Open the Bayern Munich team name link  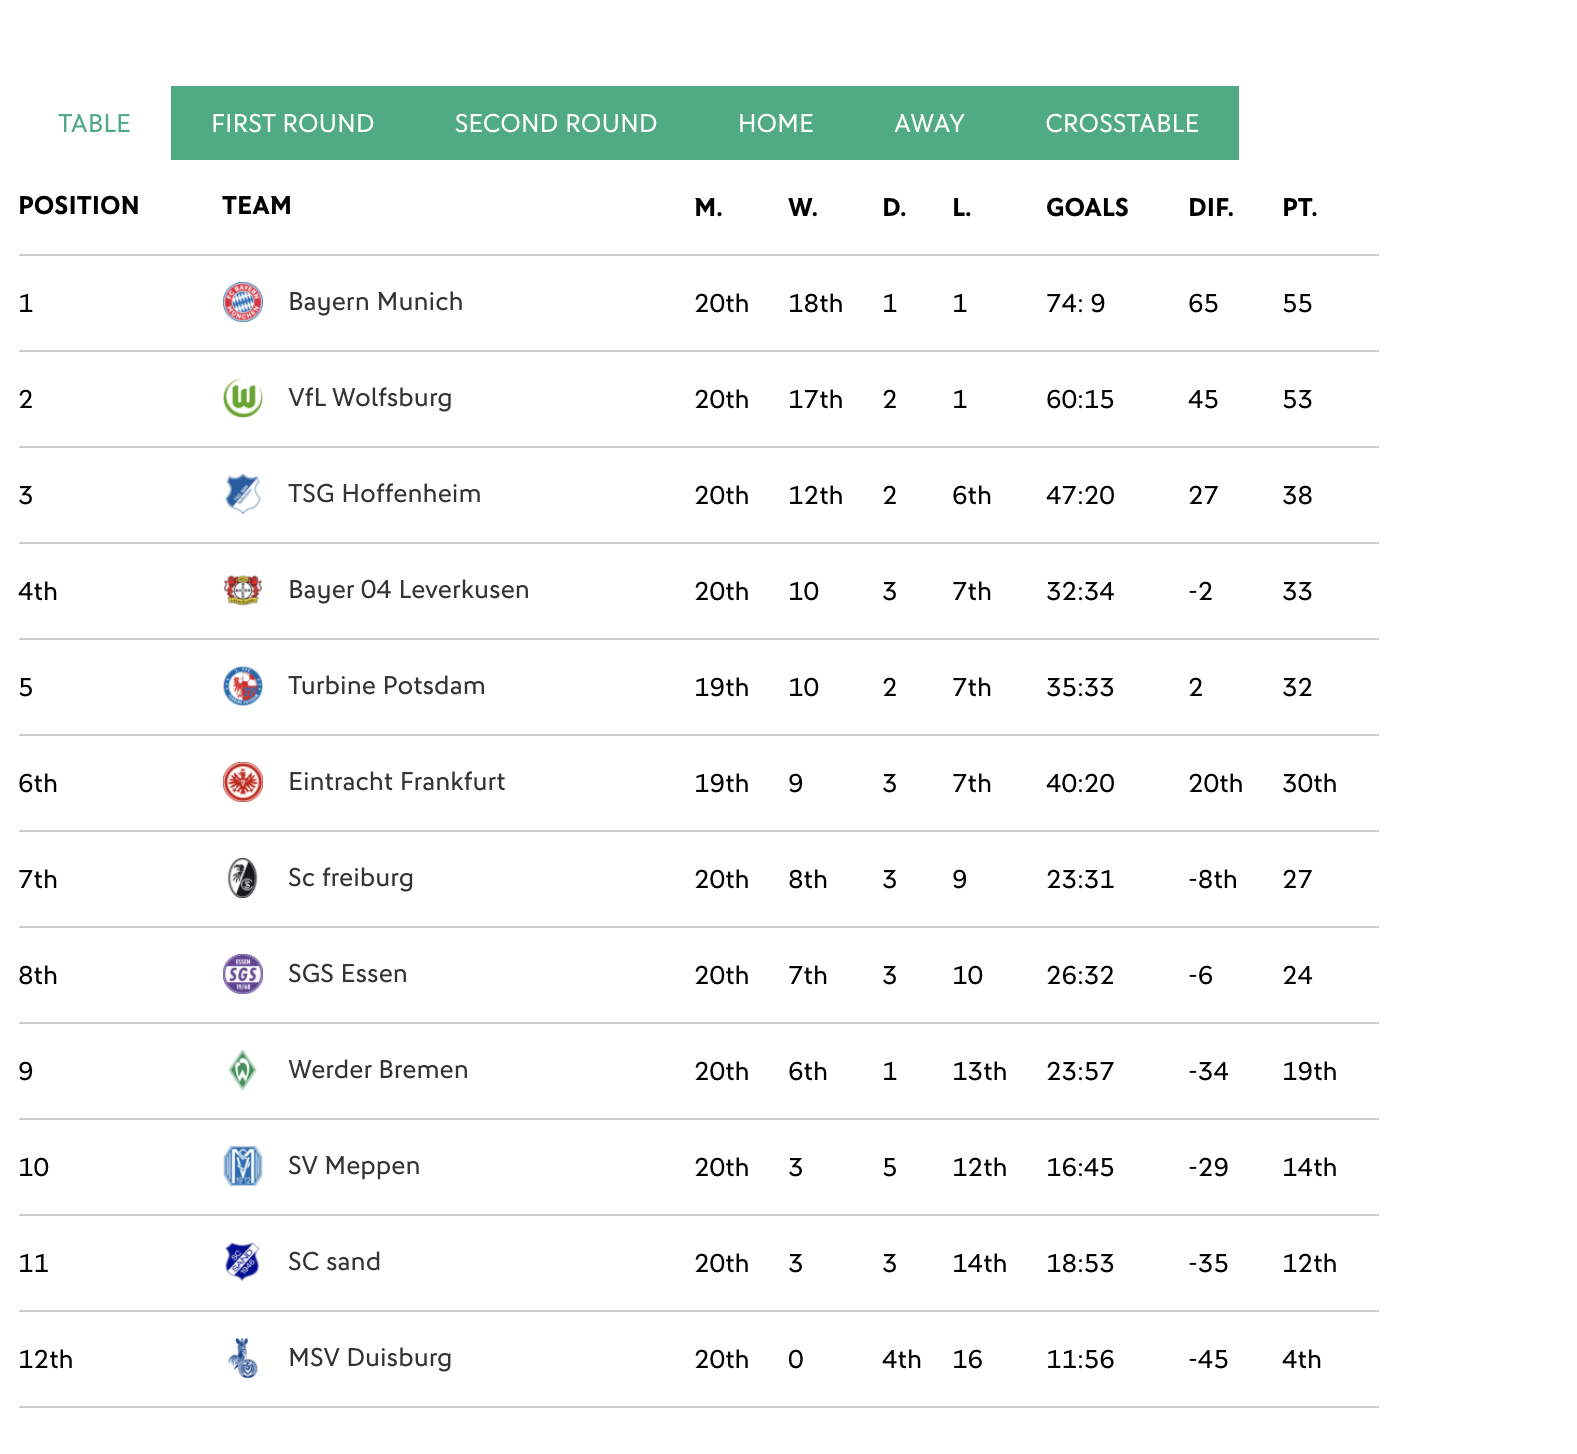(x=375, y=302)
